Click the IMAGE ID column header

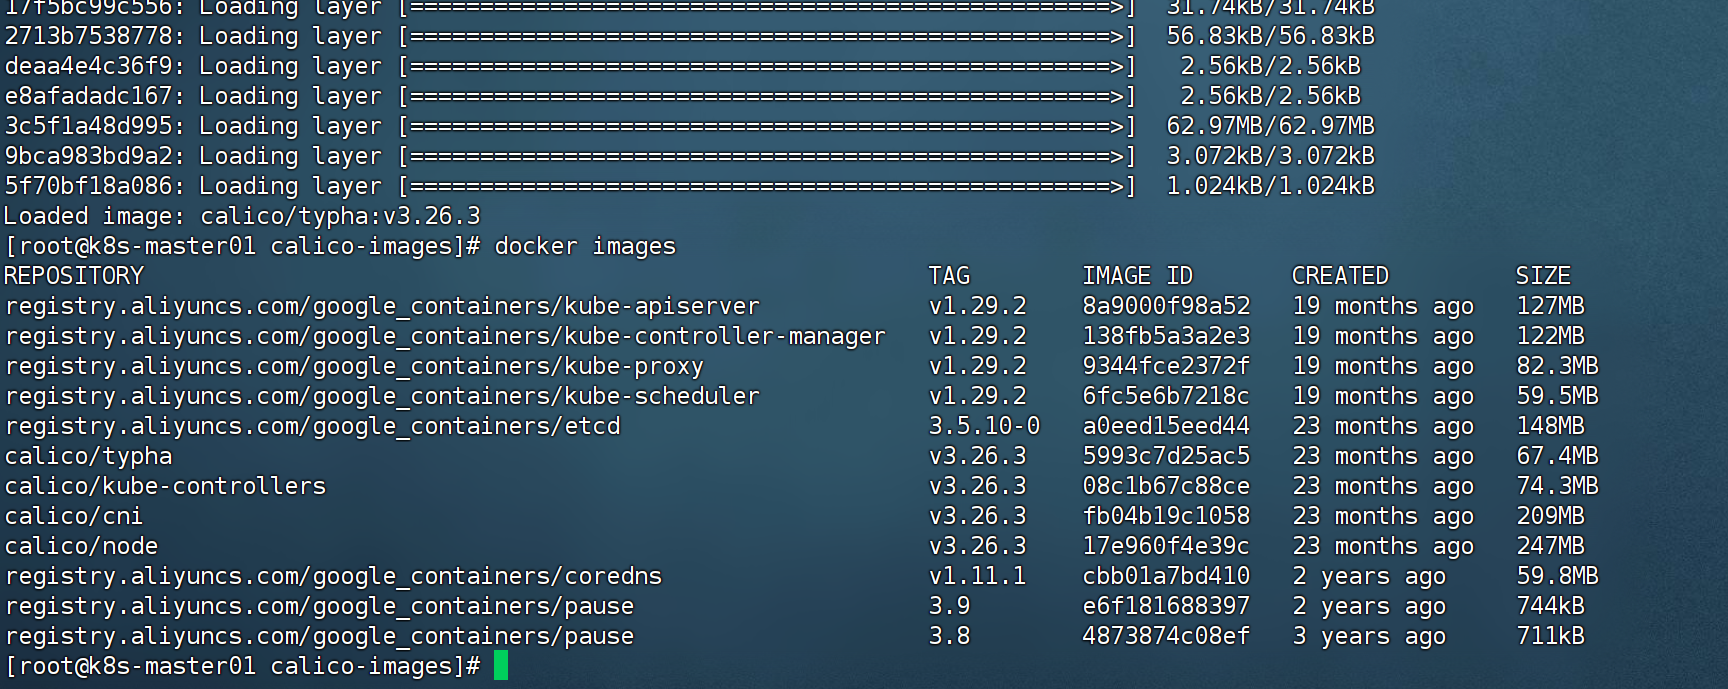(x=1137, y=276)
